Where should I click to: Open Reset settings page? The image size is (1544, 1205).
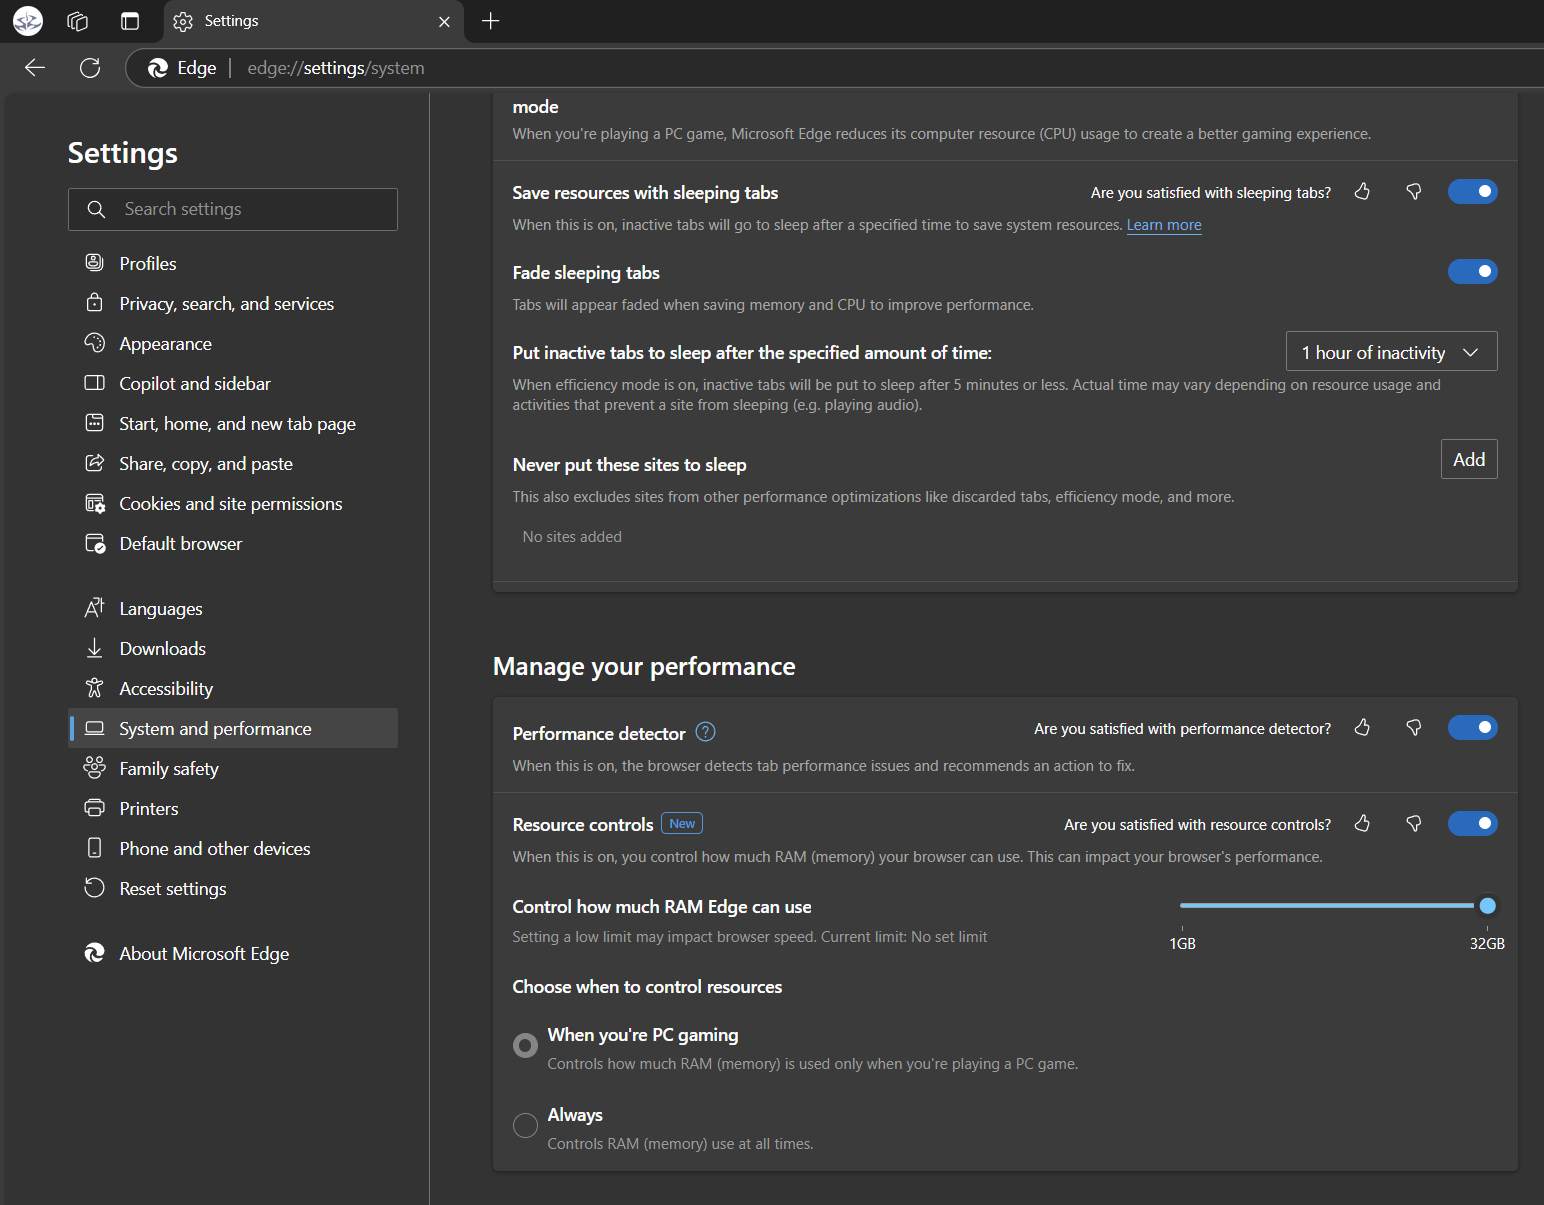click(x=233, y=888)
